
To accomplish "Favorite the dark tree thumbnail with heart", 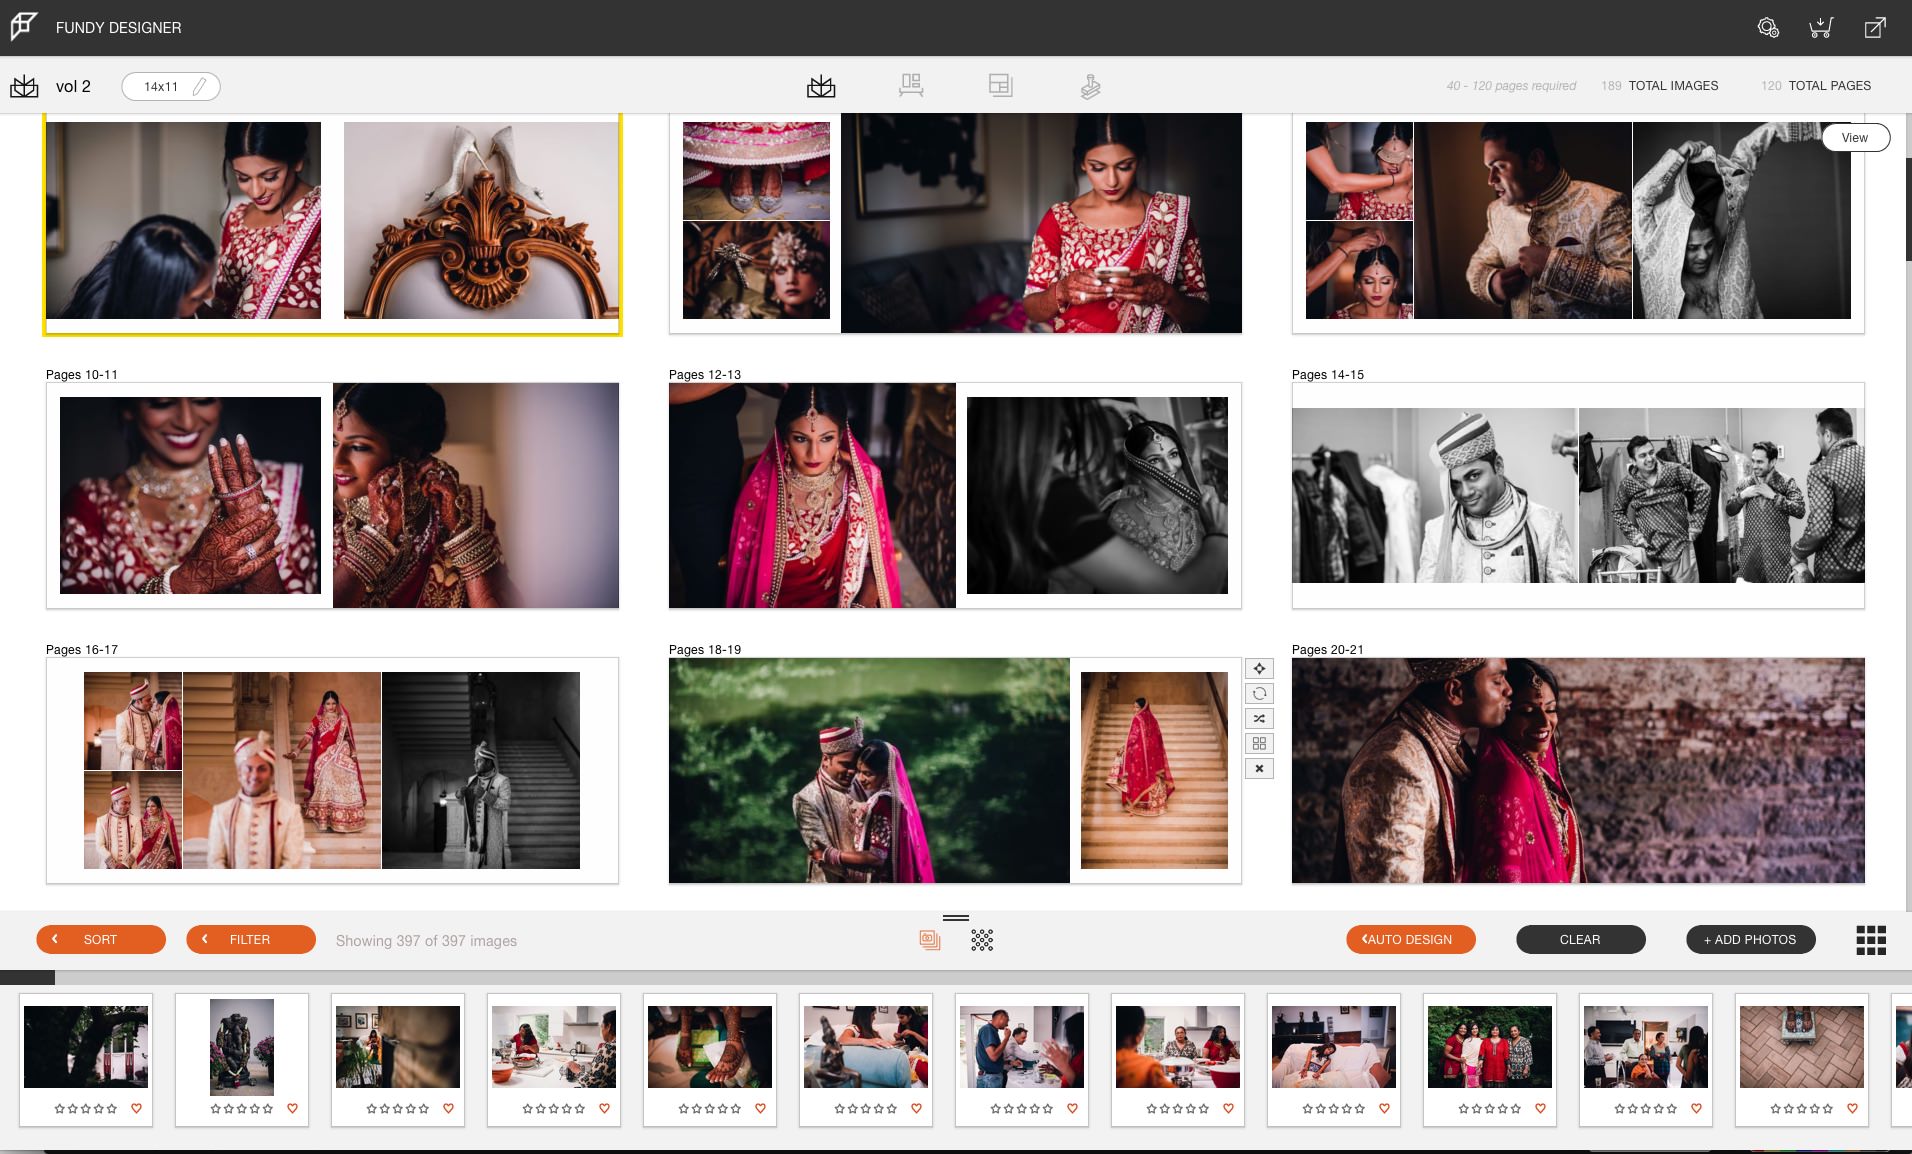I will pyautogui.click(x=137, y=1108).
